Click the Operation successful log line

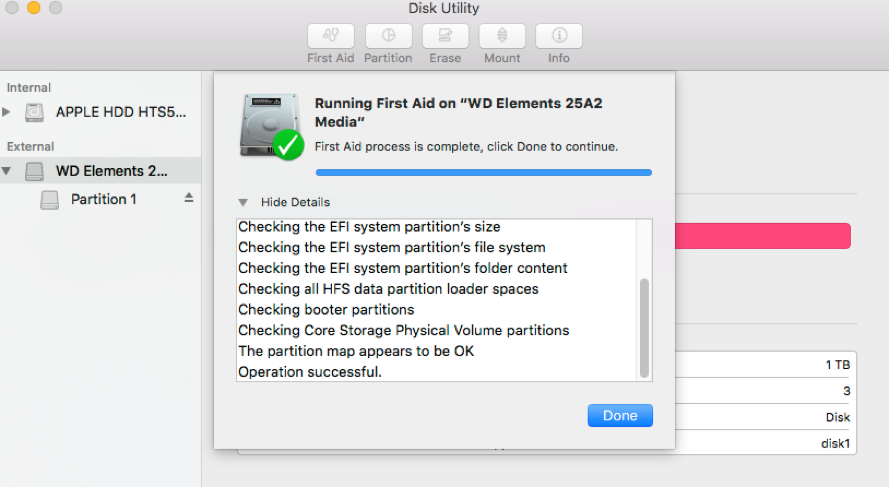click(x=310, y=372)
